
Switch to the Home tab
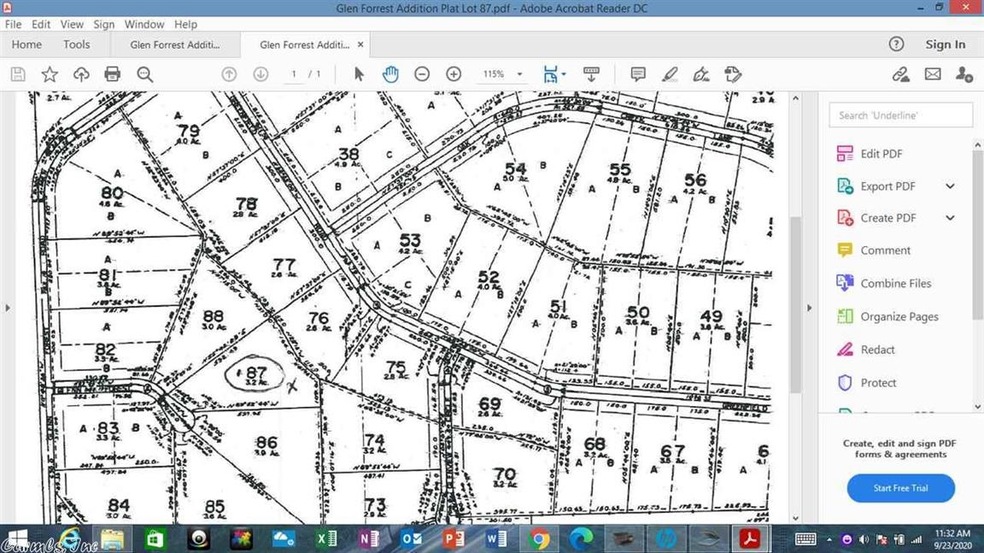tap(26, 45)
